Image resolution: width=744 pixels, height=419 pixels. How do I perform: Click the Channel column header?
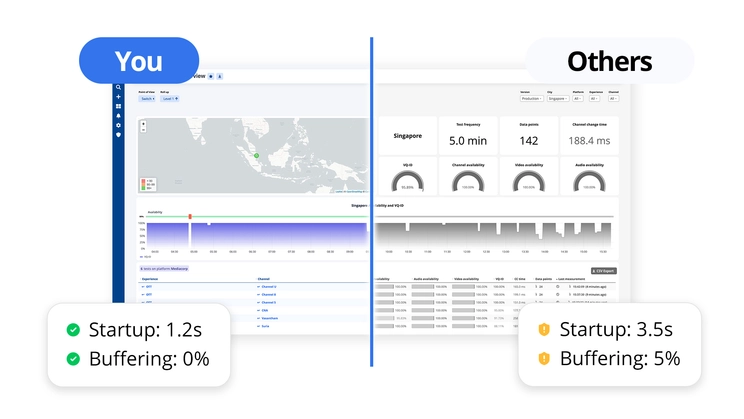[264, 279]
